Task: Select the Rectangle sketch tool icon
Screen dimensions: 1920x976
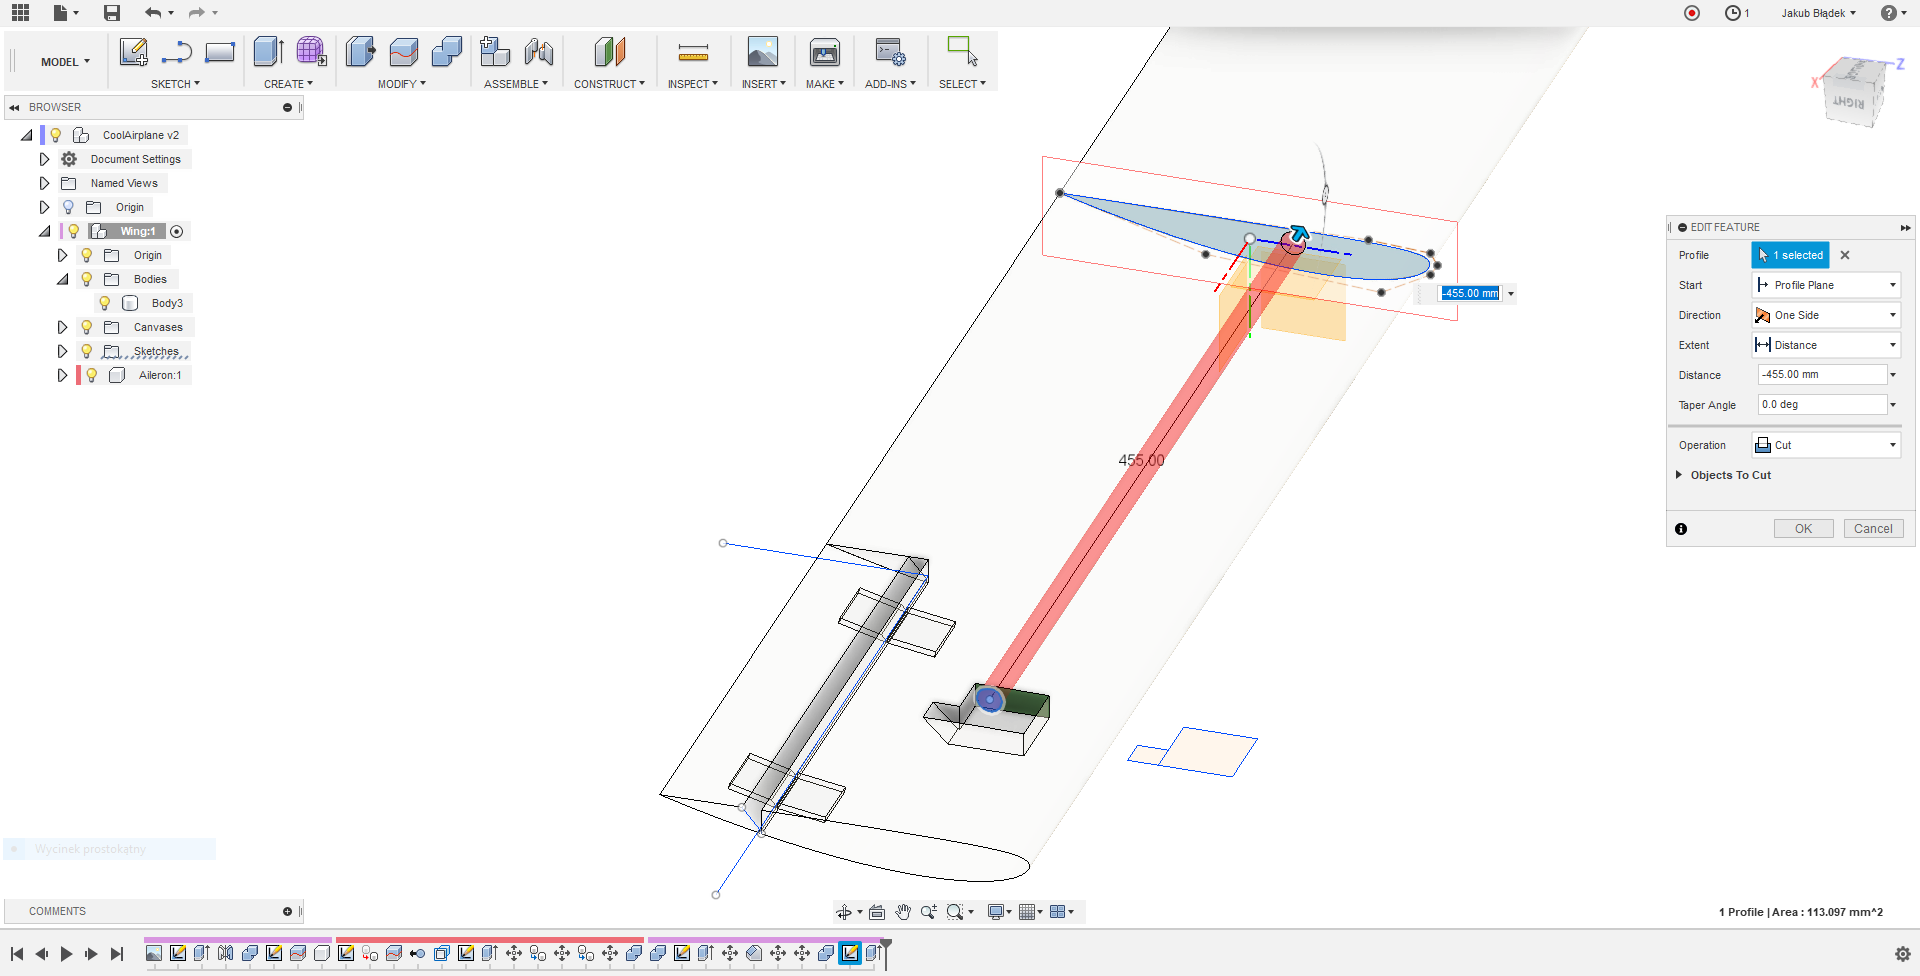Action: (220, 52)
